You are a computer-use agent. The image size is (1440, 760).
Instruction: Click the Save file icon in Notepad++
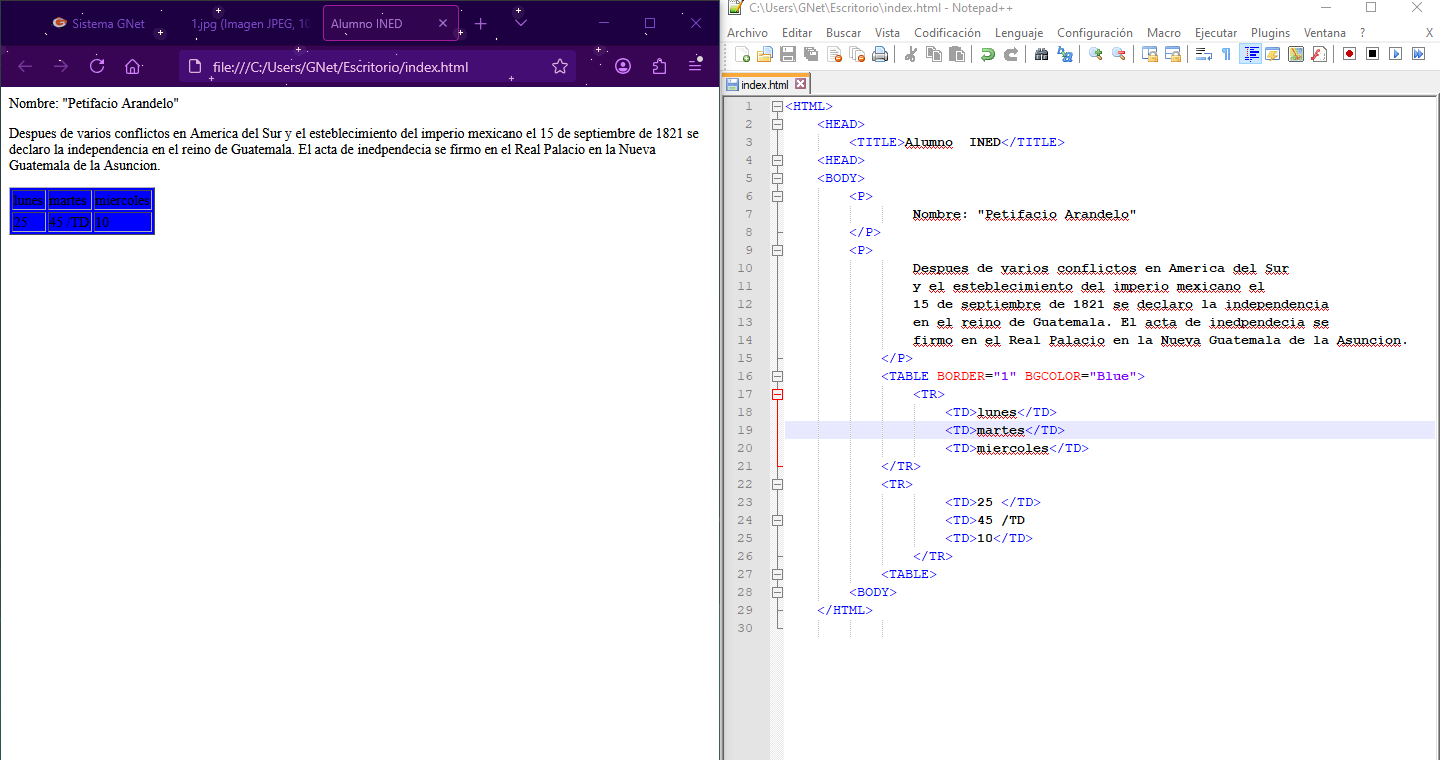[787, 54]
